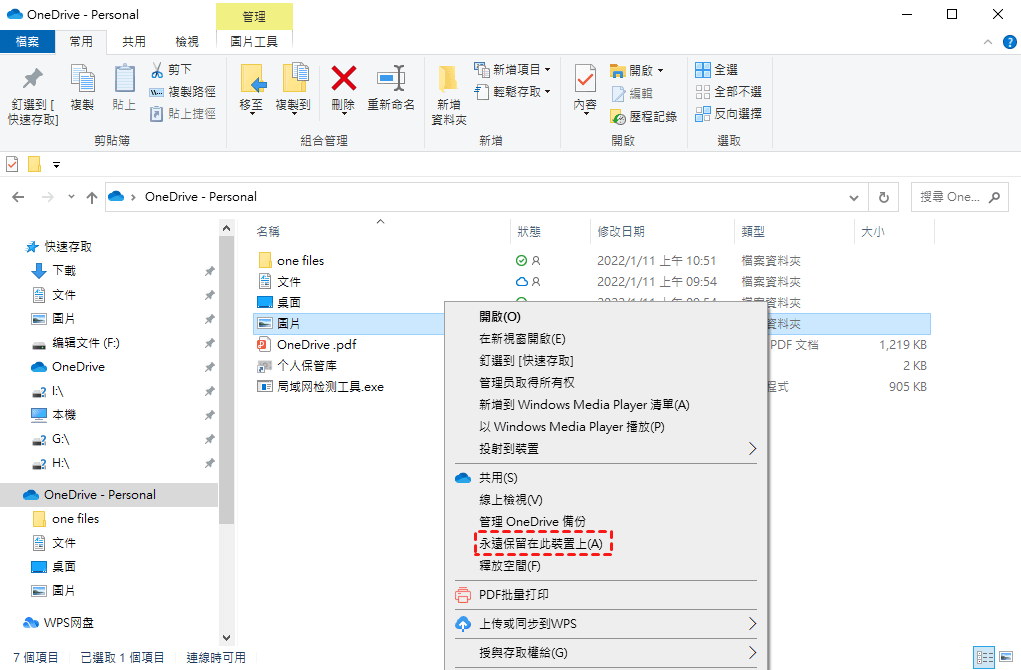The width and height of the screenshot is (1021, 670).
Task: Choose 永遠保留在此裝置上(A)
Action: (x=541, y=544)
